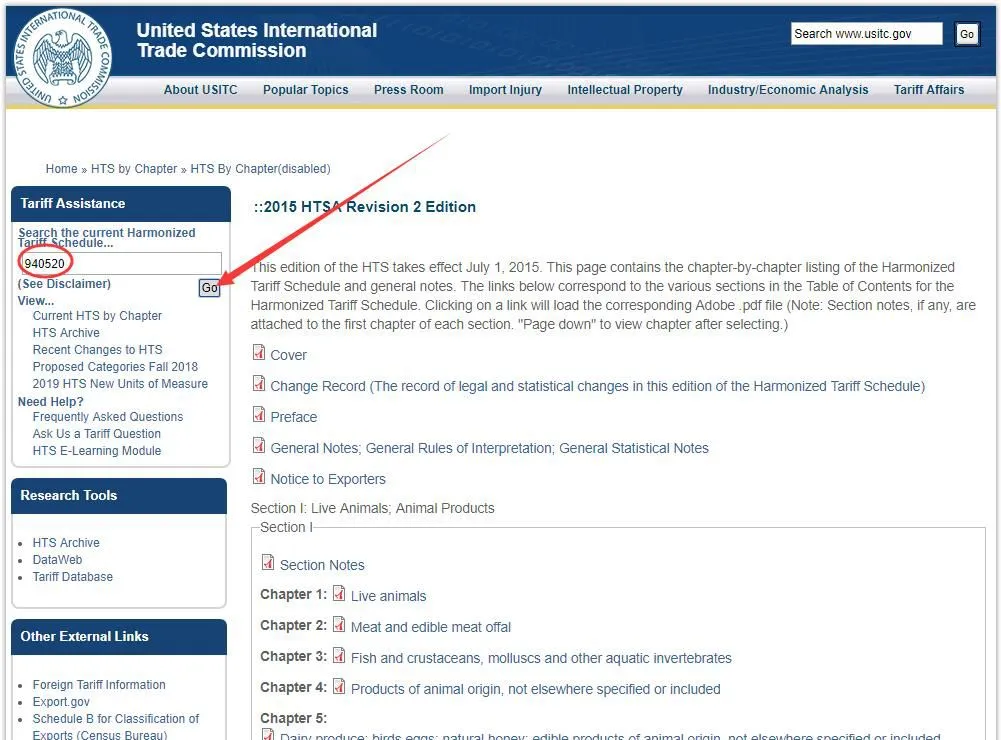
Task: Open the Chapter 1 Live animals PDF icon
Action: click(x=339, y=593)
